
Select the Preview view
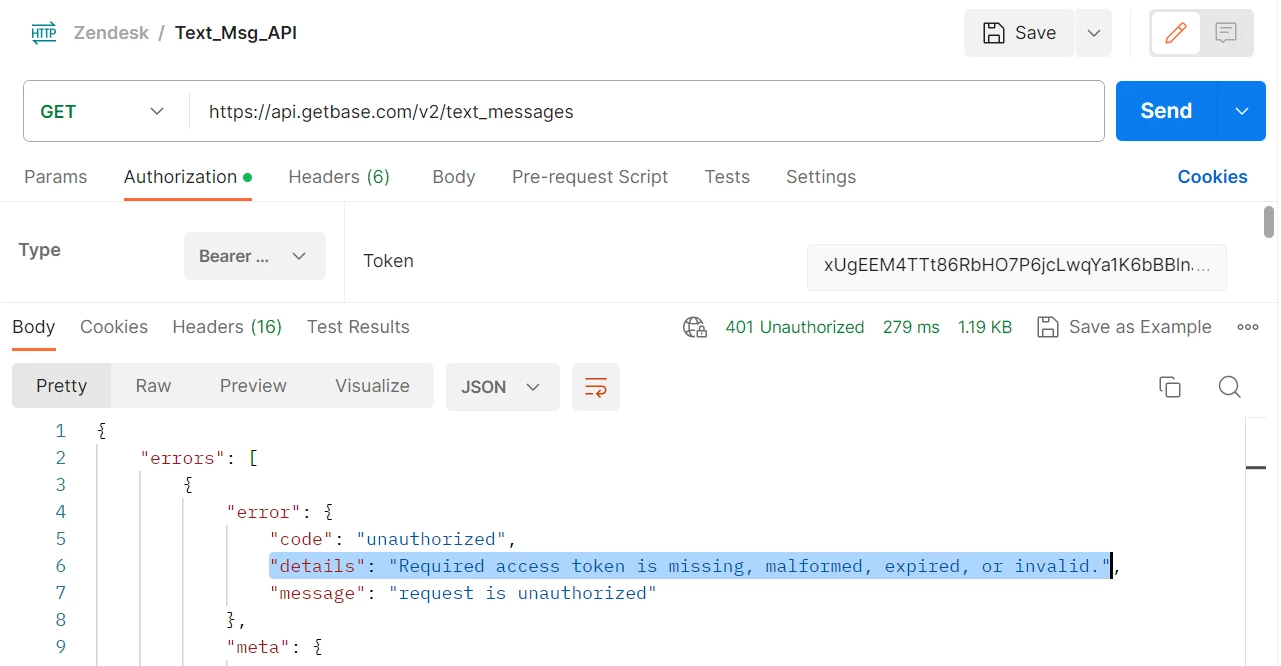pyautogui.click(x=253, y=386)
